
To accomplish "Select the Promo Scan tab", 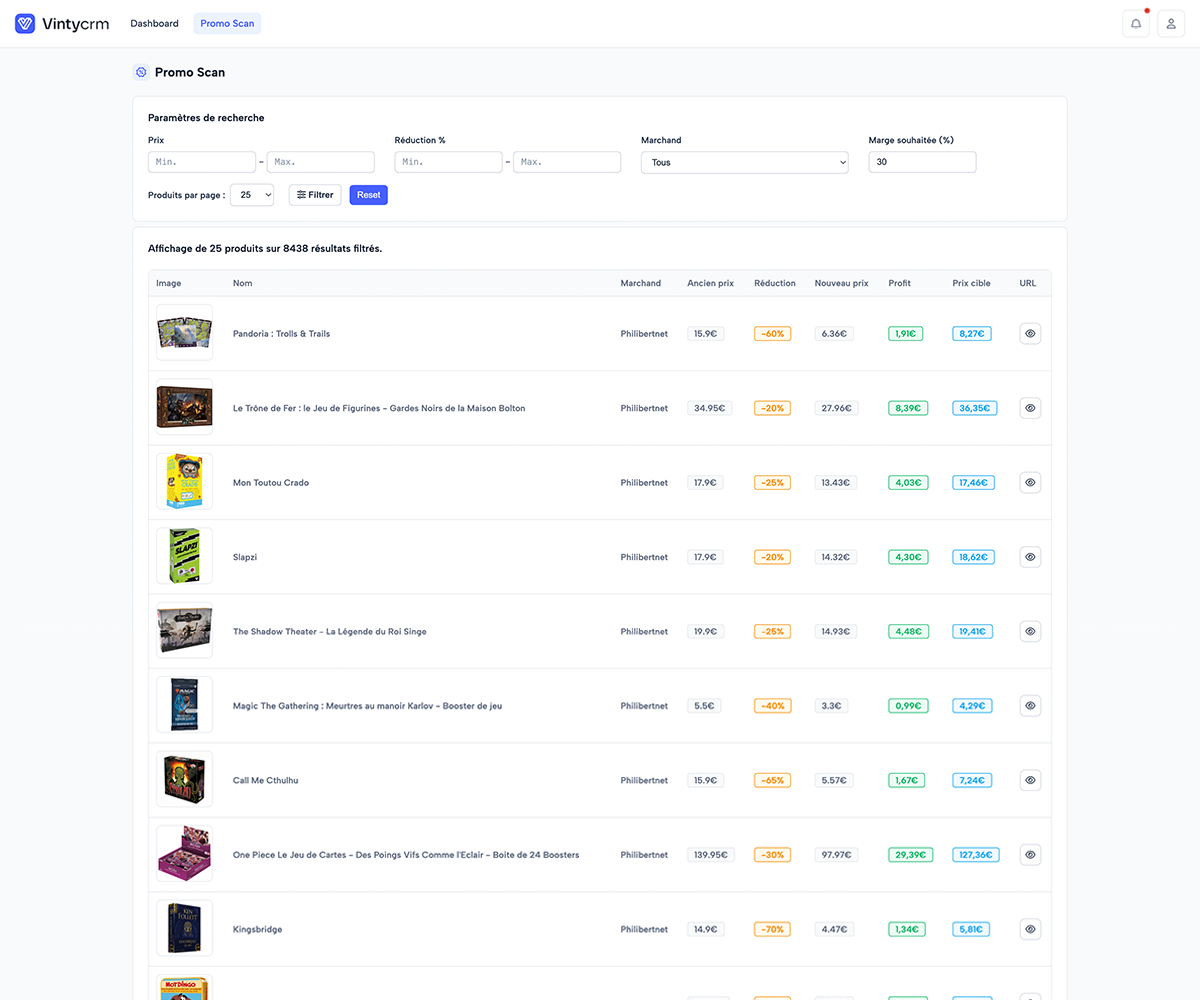I will coord(227,24).
